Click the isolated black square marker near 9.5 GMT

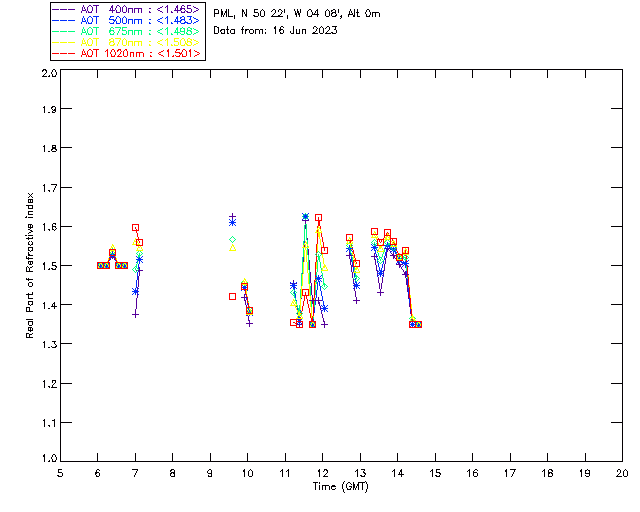pos(232,296)
